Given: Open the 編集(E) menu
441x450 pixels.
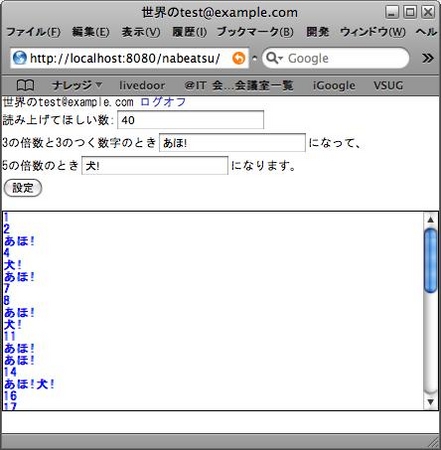Looking at the screenshot, I should (90, 32).
